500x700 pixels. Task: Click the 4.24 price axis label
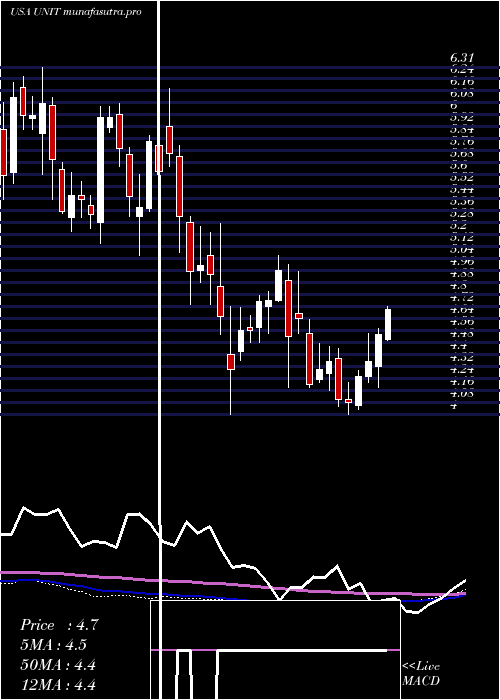[x=462, y=370]
